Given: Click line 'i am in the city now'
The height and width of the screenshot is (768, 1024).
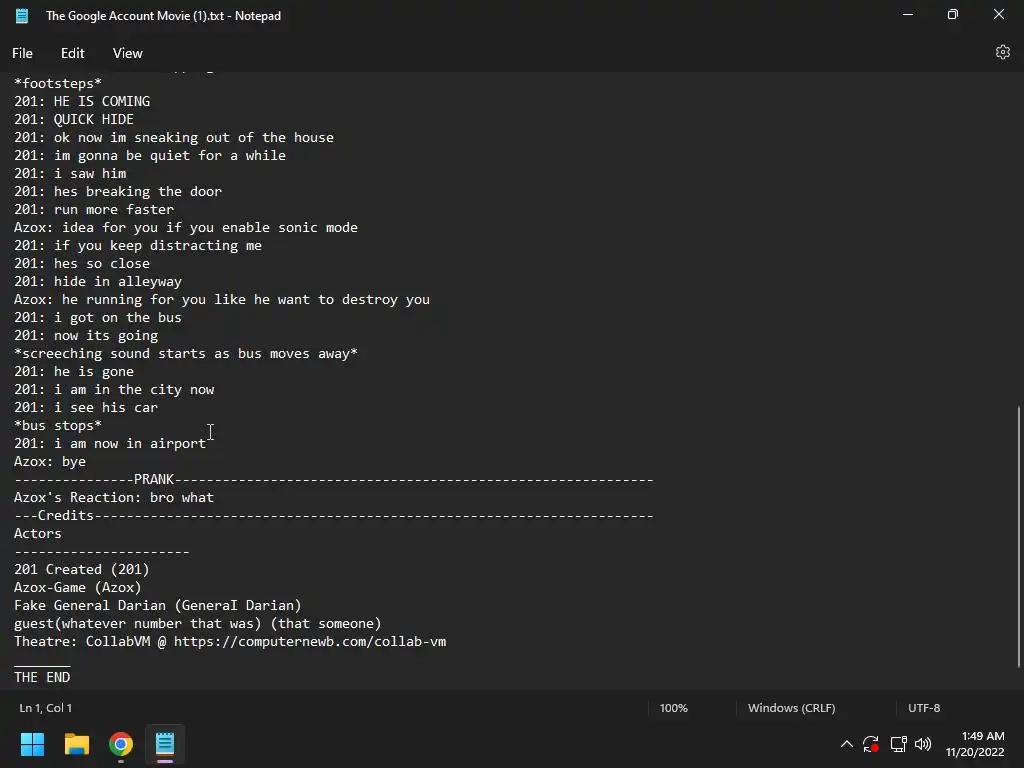Looking at the screenshot, I should click(x=134, y=390).
